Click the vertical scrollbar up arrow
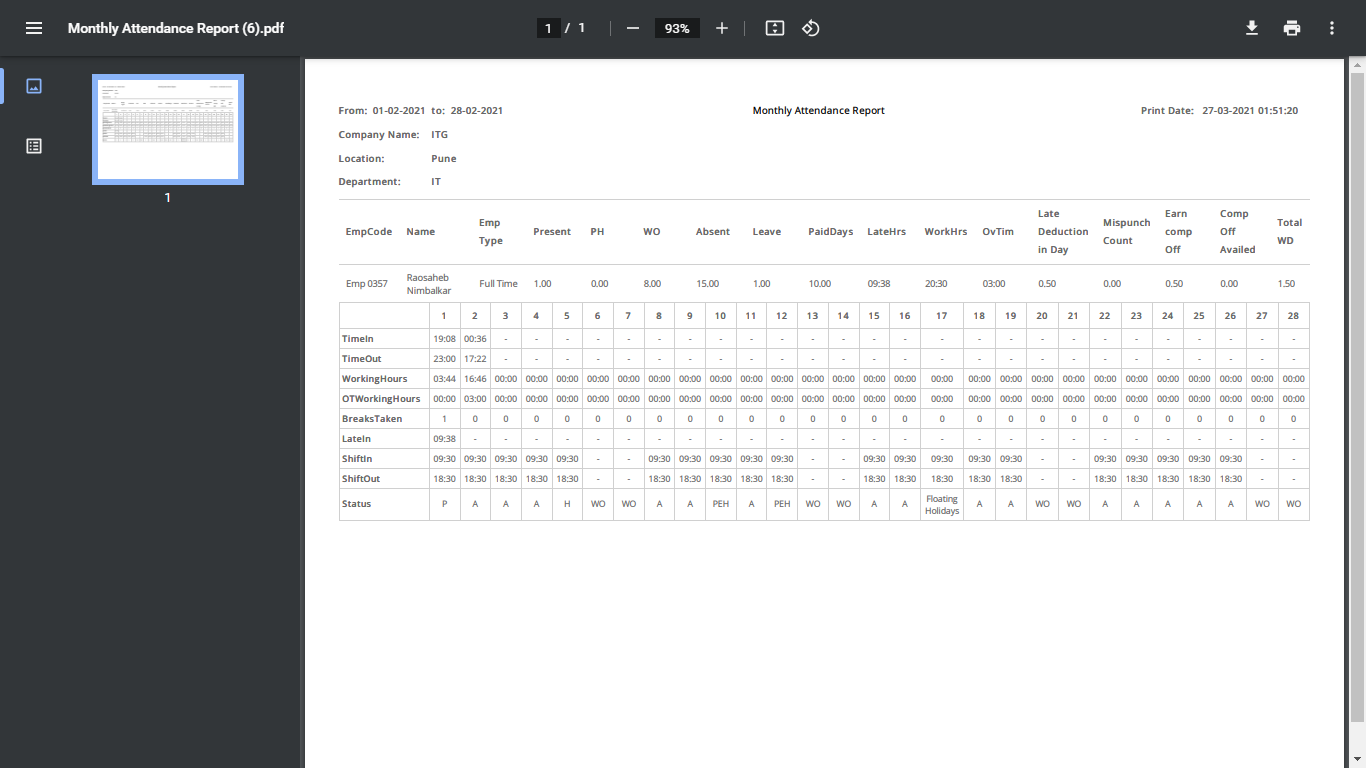The height and width of the screenshot is (768, 1366). 1357,65
